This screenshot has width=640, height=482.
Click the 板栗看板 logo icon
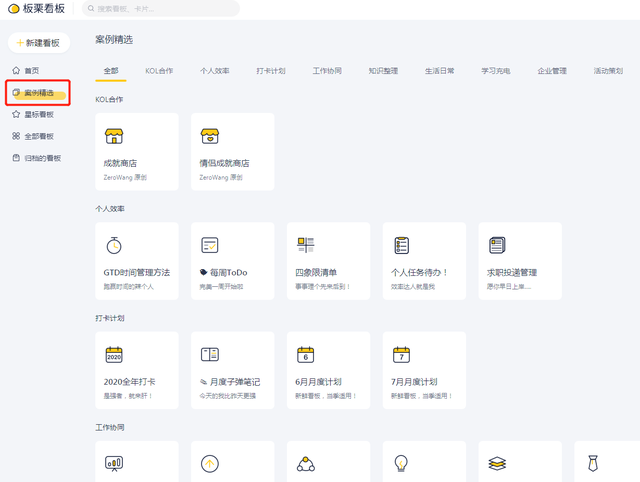point(14,9)
